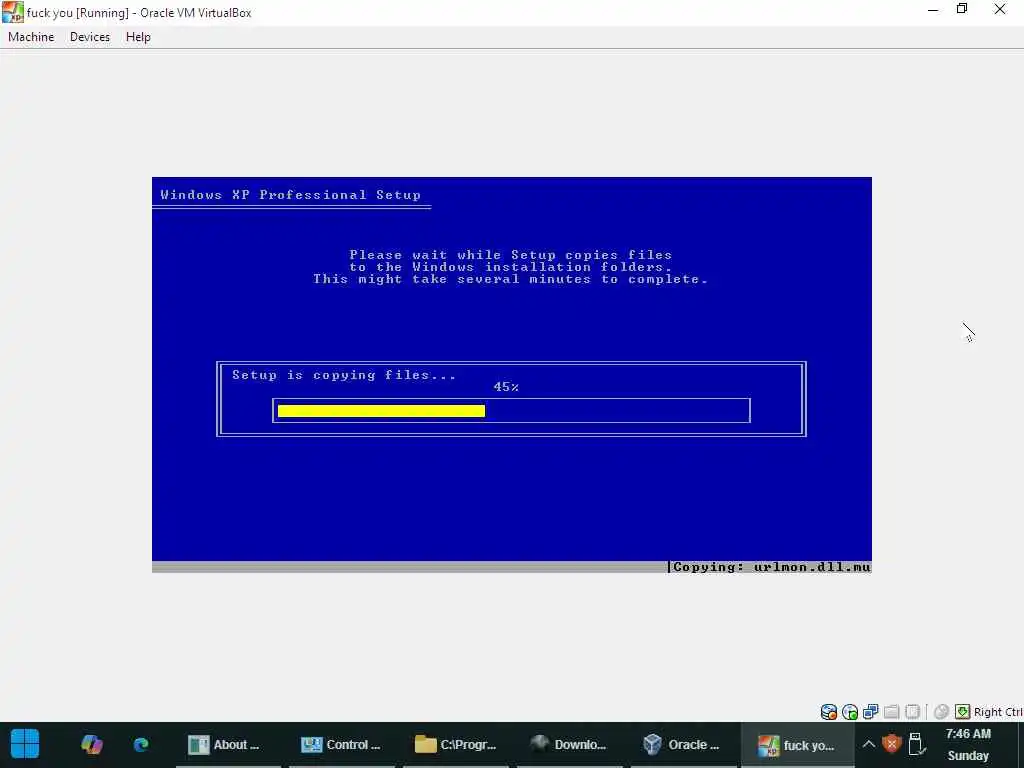The height and width of the screenshot is (768, 1024).
Task: Click the recording status icon
Action: [941, 712]
